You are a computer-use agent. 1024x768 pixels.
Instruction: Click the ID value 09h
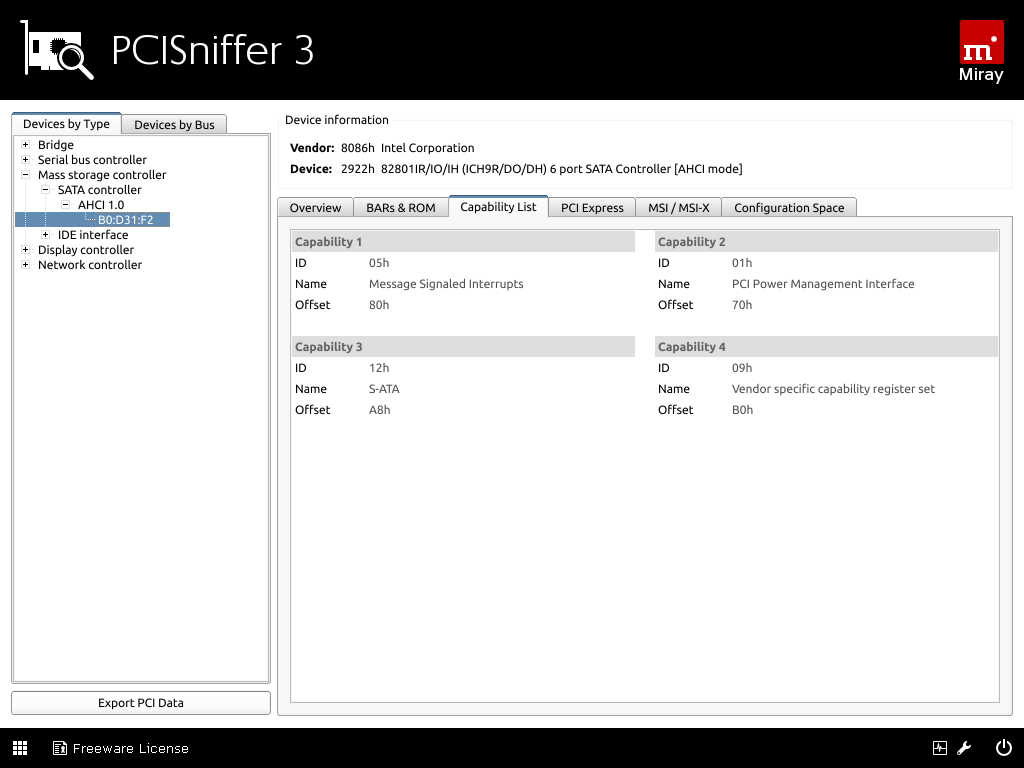742,368
